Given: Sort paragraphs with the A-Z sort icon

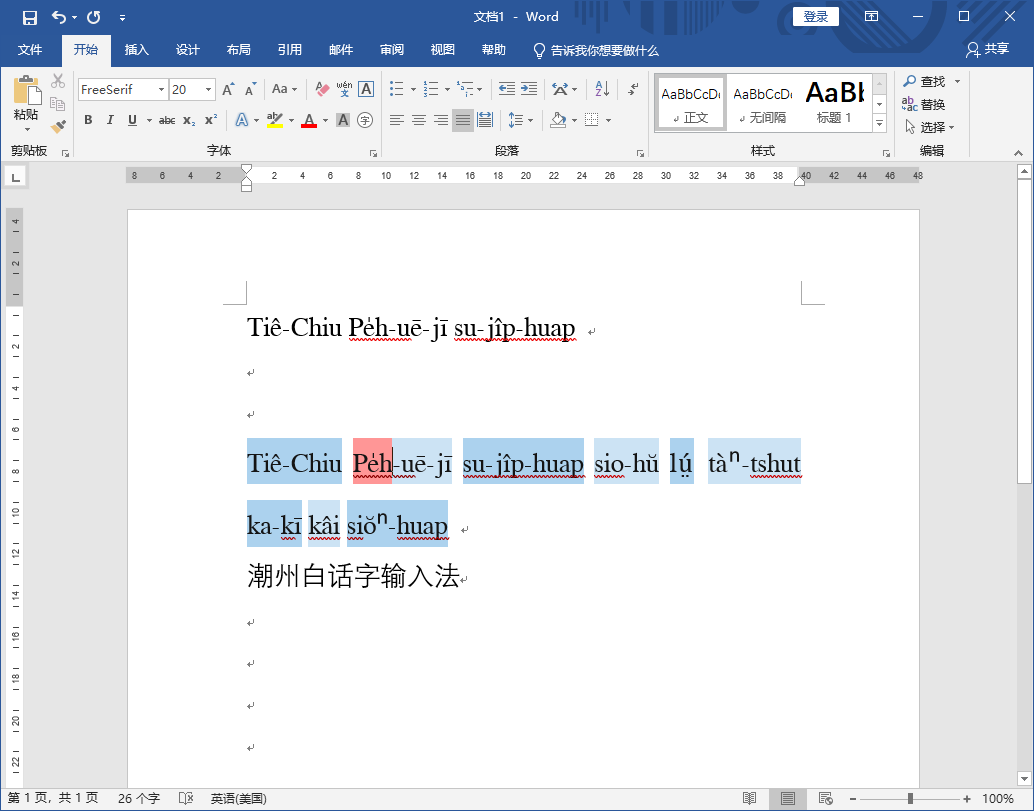Looking at the screenshot, I should [602, 89].
